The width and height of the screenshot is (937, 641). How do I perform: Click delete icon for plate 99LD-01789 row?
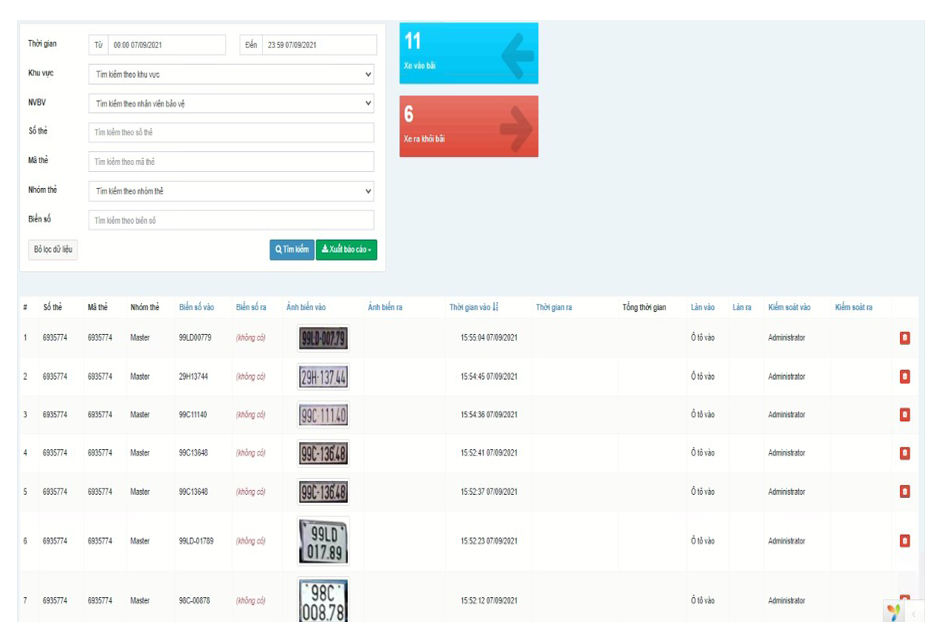coord(904,541)
